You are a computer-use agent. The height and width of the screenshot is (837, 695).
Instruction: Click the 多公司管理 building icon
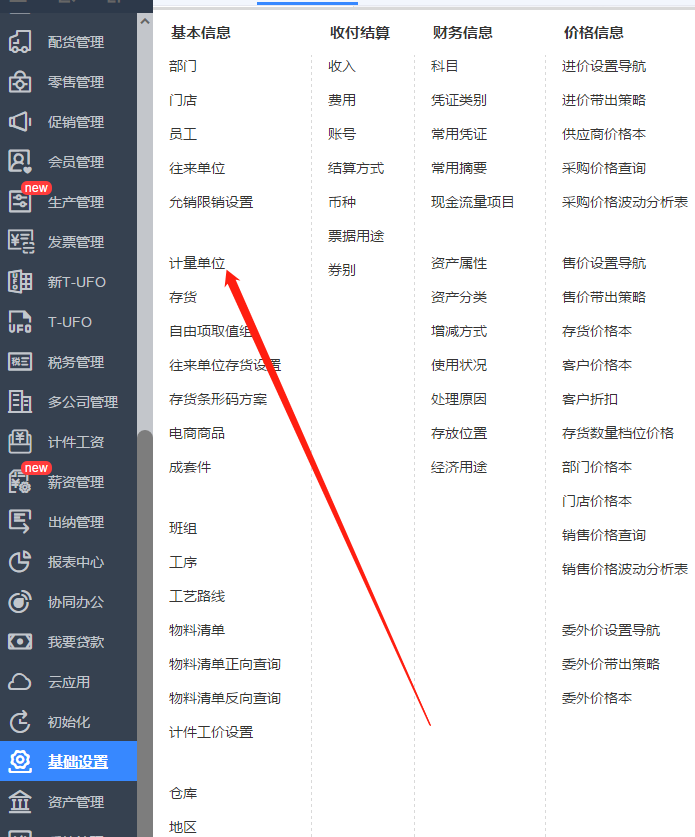(x=20, y=402)
